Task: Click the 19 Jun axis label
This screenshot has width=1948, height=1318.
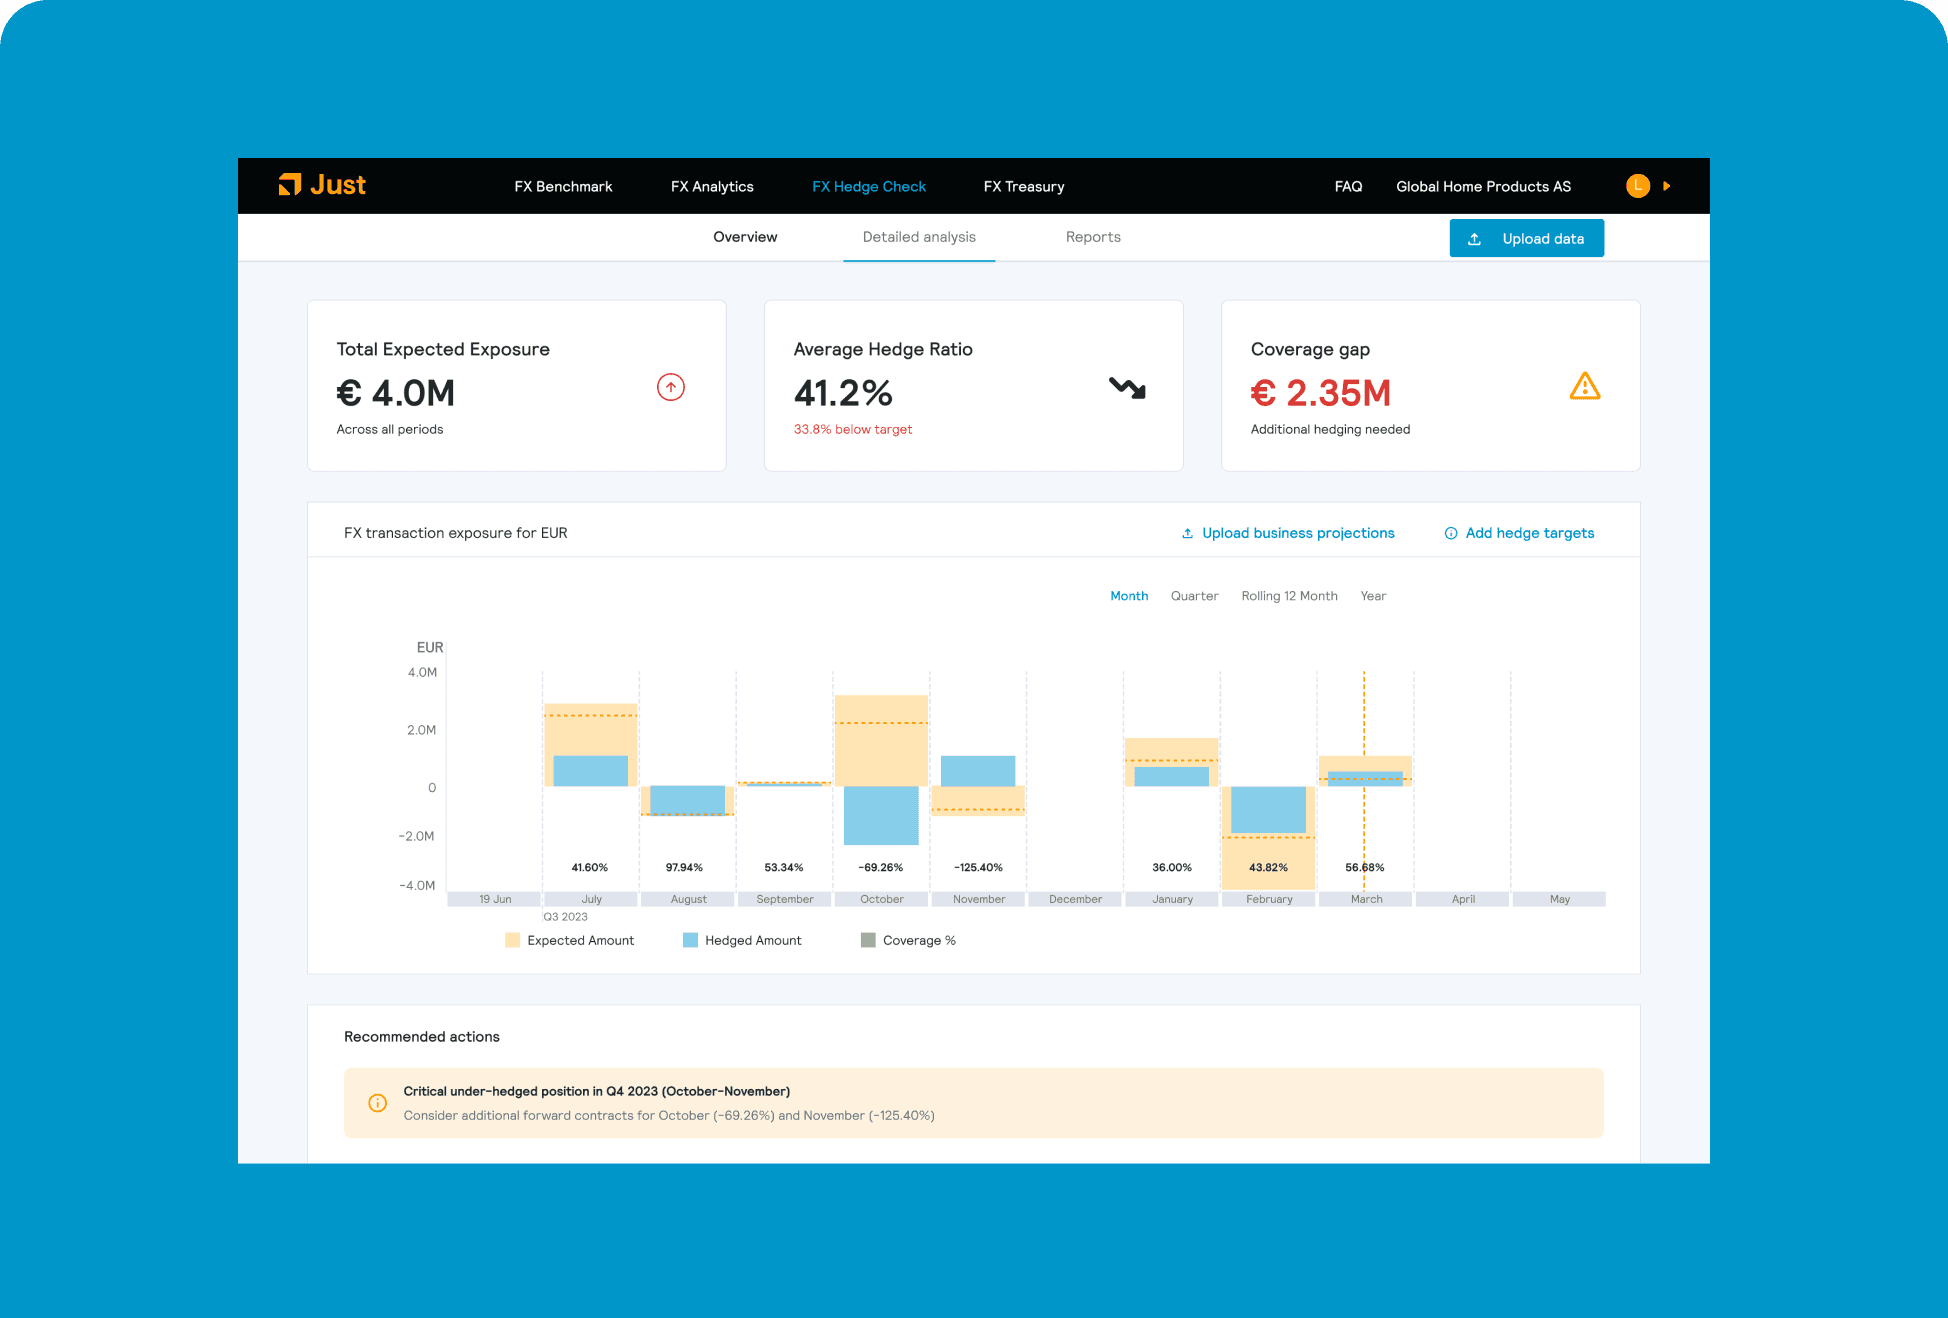Action: [x=495, y=899]
